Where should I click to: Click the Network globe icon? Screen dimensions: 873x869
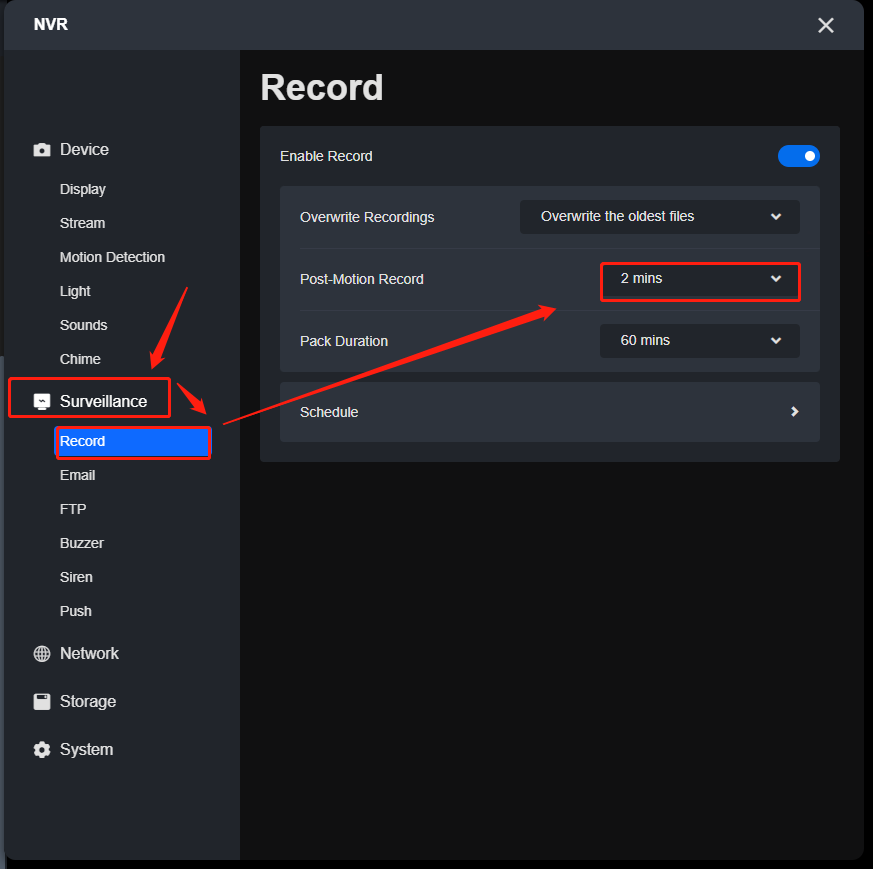click(41, 653)
